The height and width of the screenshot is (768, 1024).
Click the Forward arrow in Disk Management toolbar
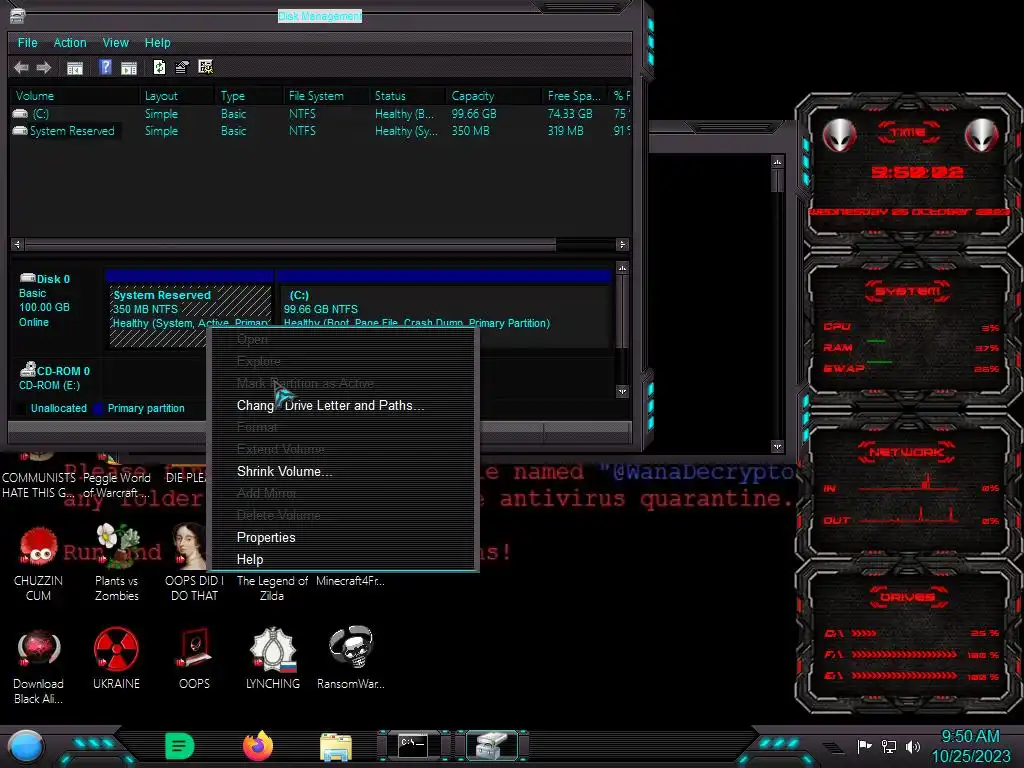click(x=44, y=67)
